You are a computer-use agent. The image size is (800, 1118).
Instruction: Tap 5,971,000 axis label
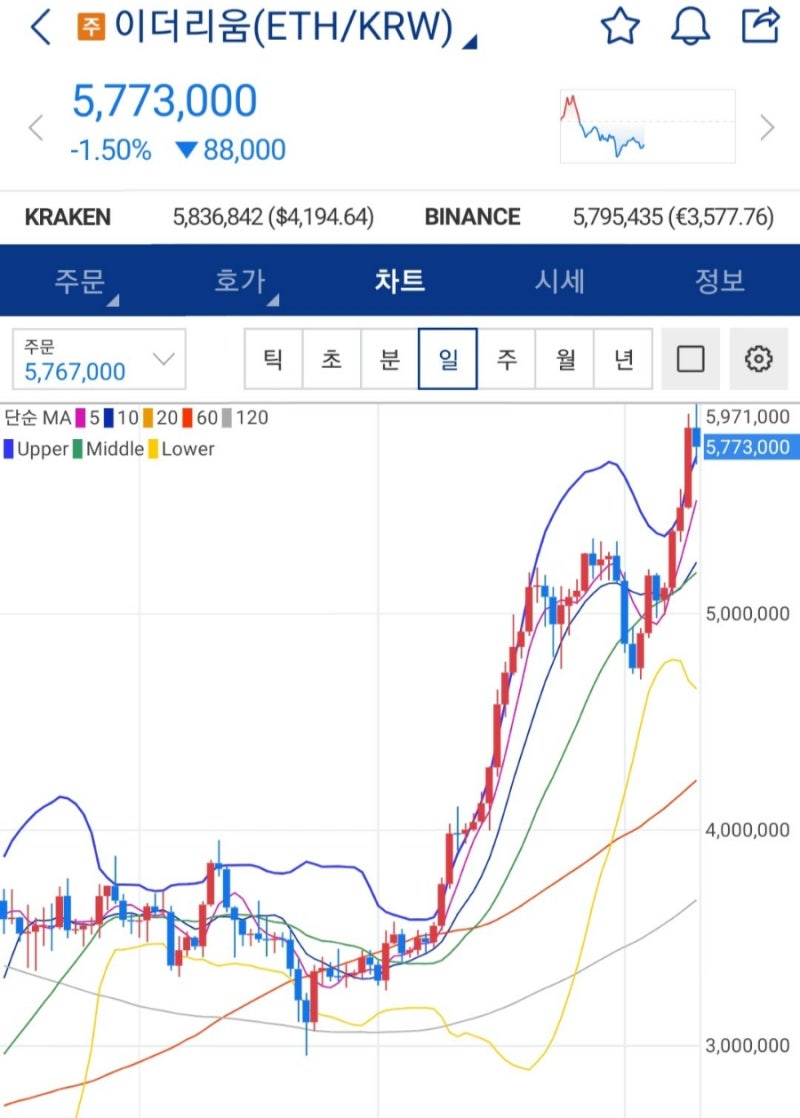point(747,417)
